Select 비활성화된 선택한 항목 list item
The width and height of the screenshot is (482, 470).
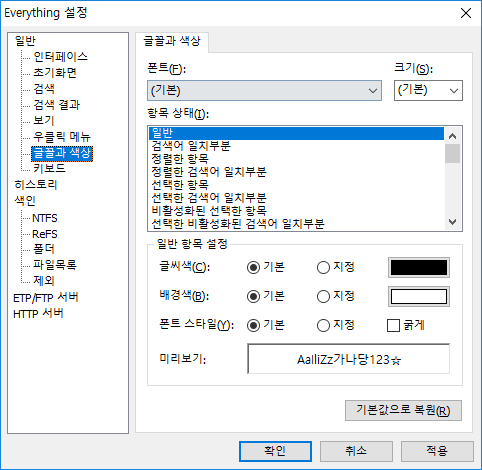pos(296,211)
